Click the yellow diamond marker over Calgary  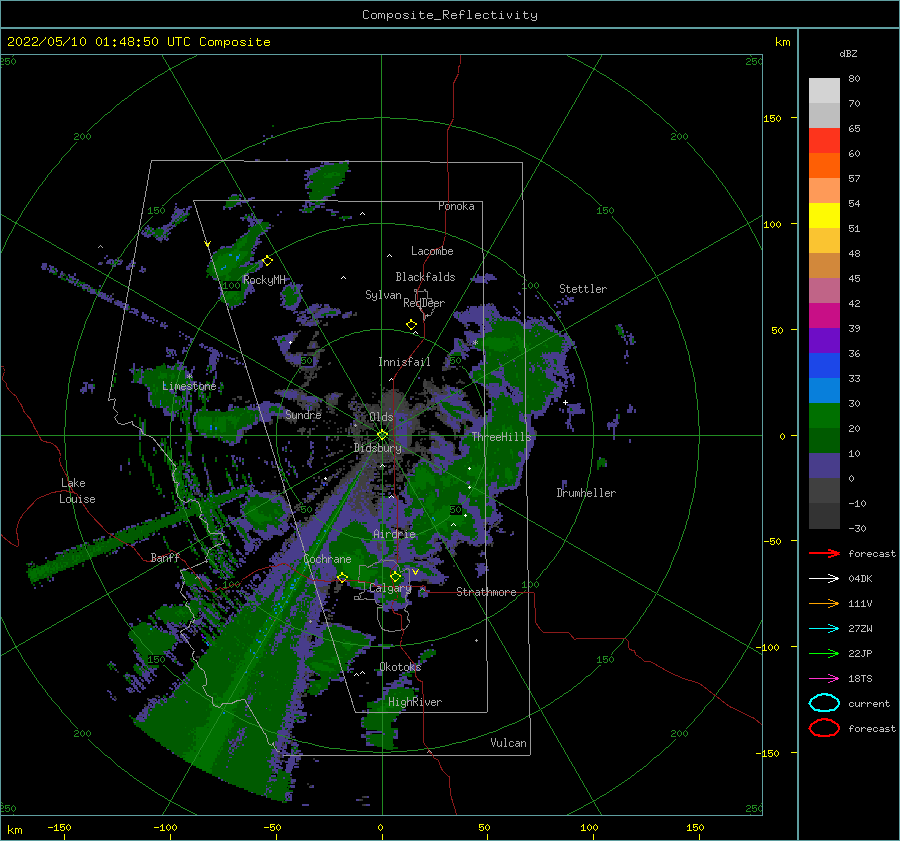tap(395, 576)
